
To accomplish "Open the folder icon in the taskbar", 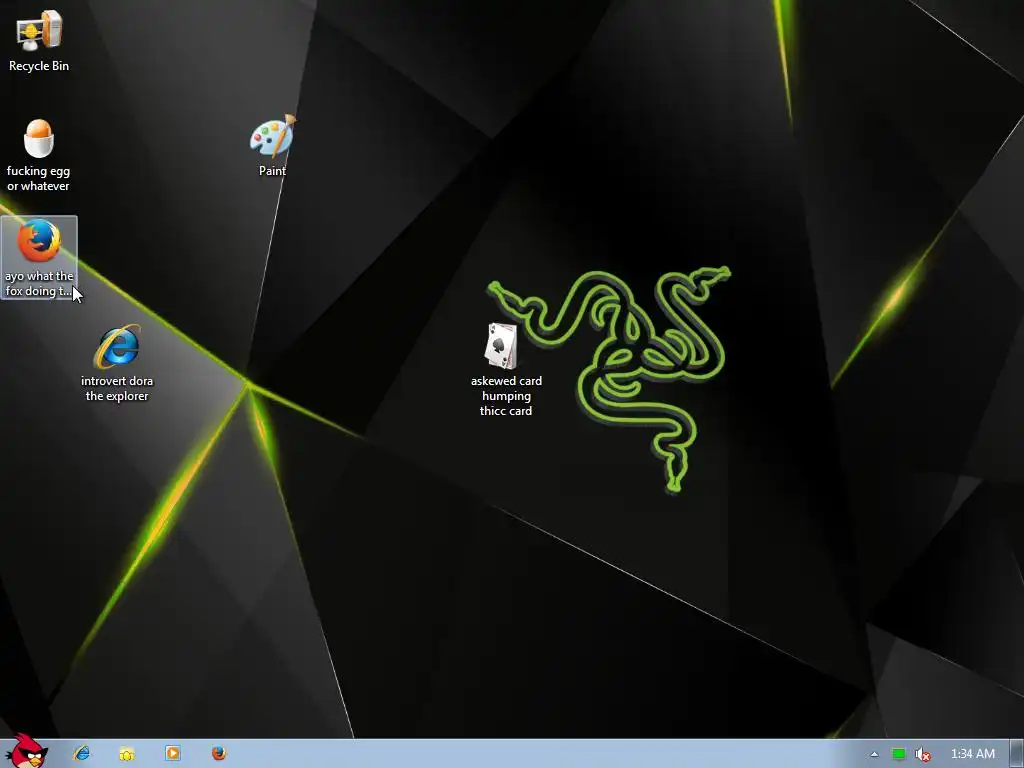I will click(x=127, y=754).
